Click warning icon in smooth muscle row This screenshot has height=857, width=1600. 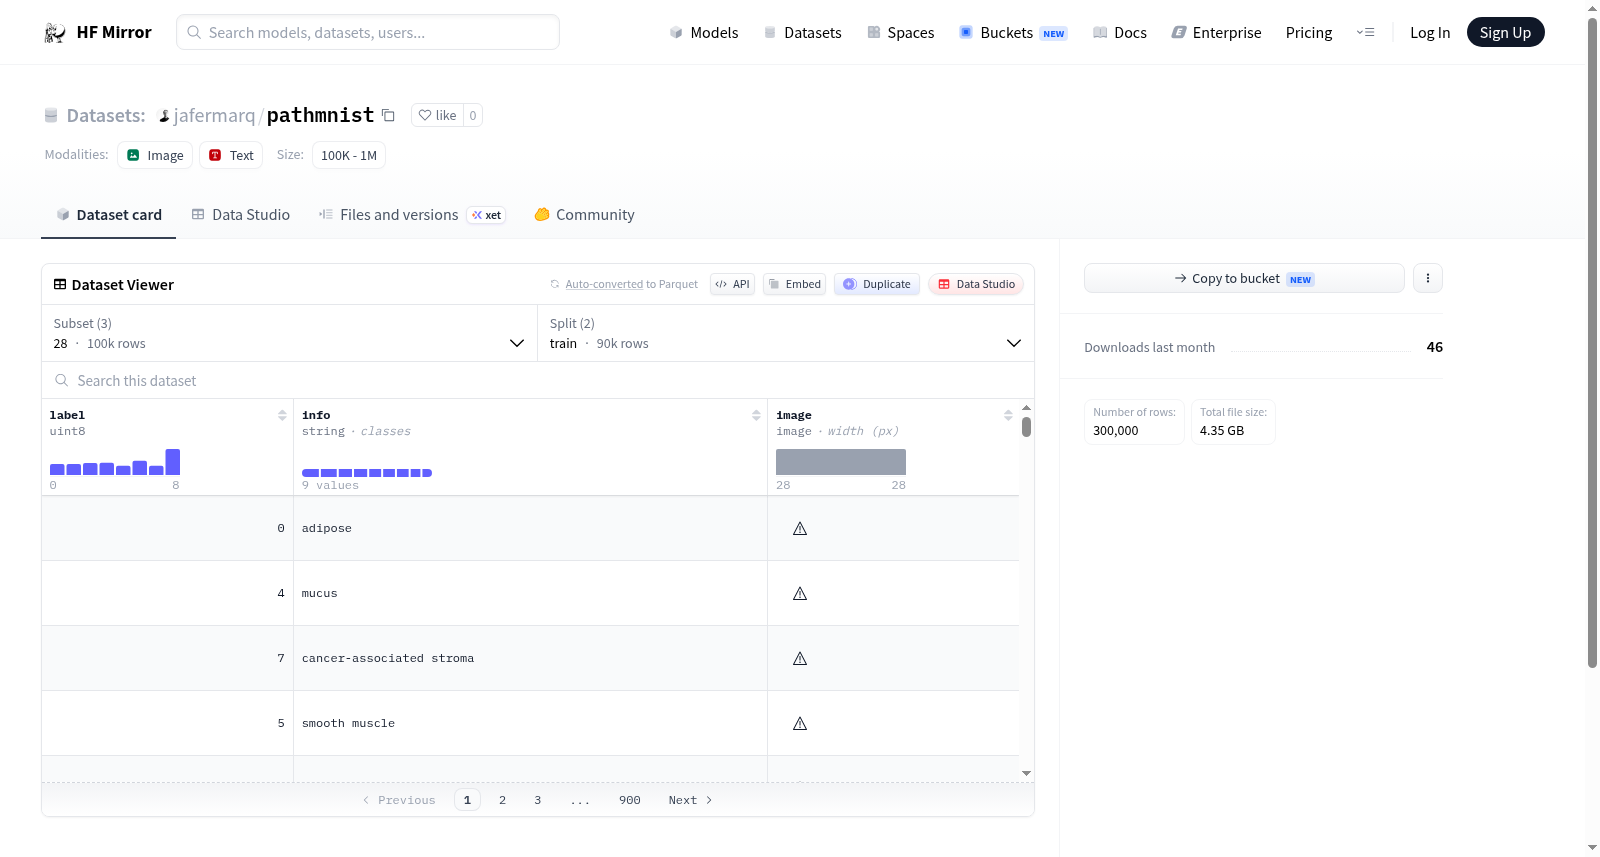tap(800, 724)
